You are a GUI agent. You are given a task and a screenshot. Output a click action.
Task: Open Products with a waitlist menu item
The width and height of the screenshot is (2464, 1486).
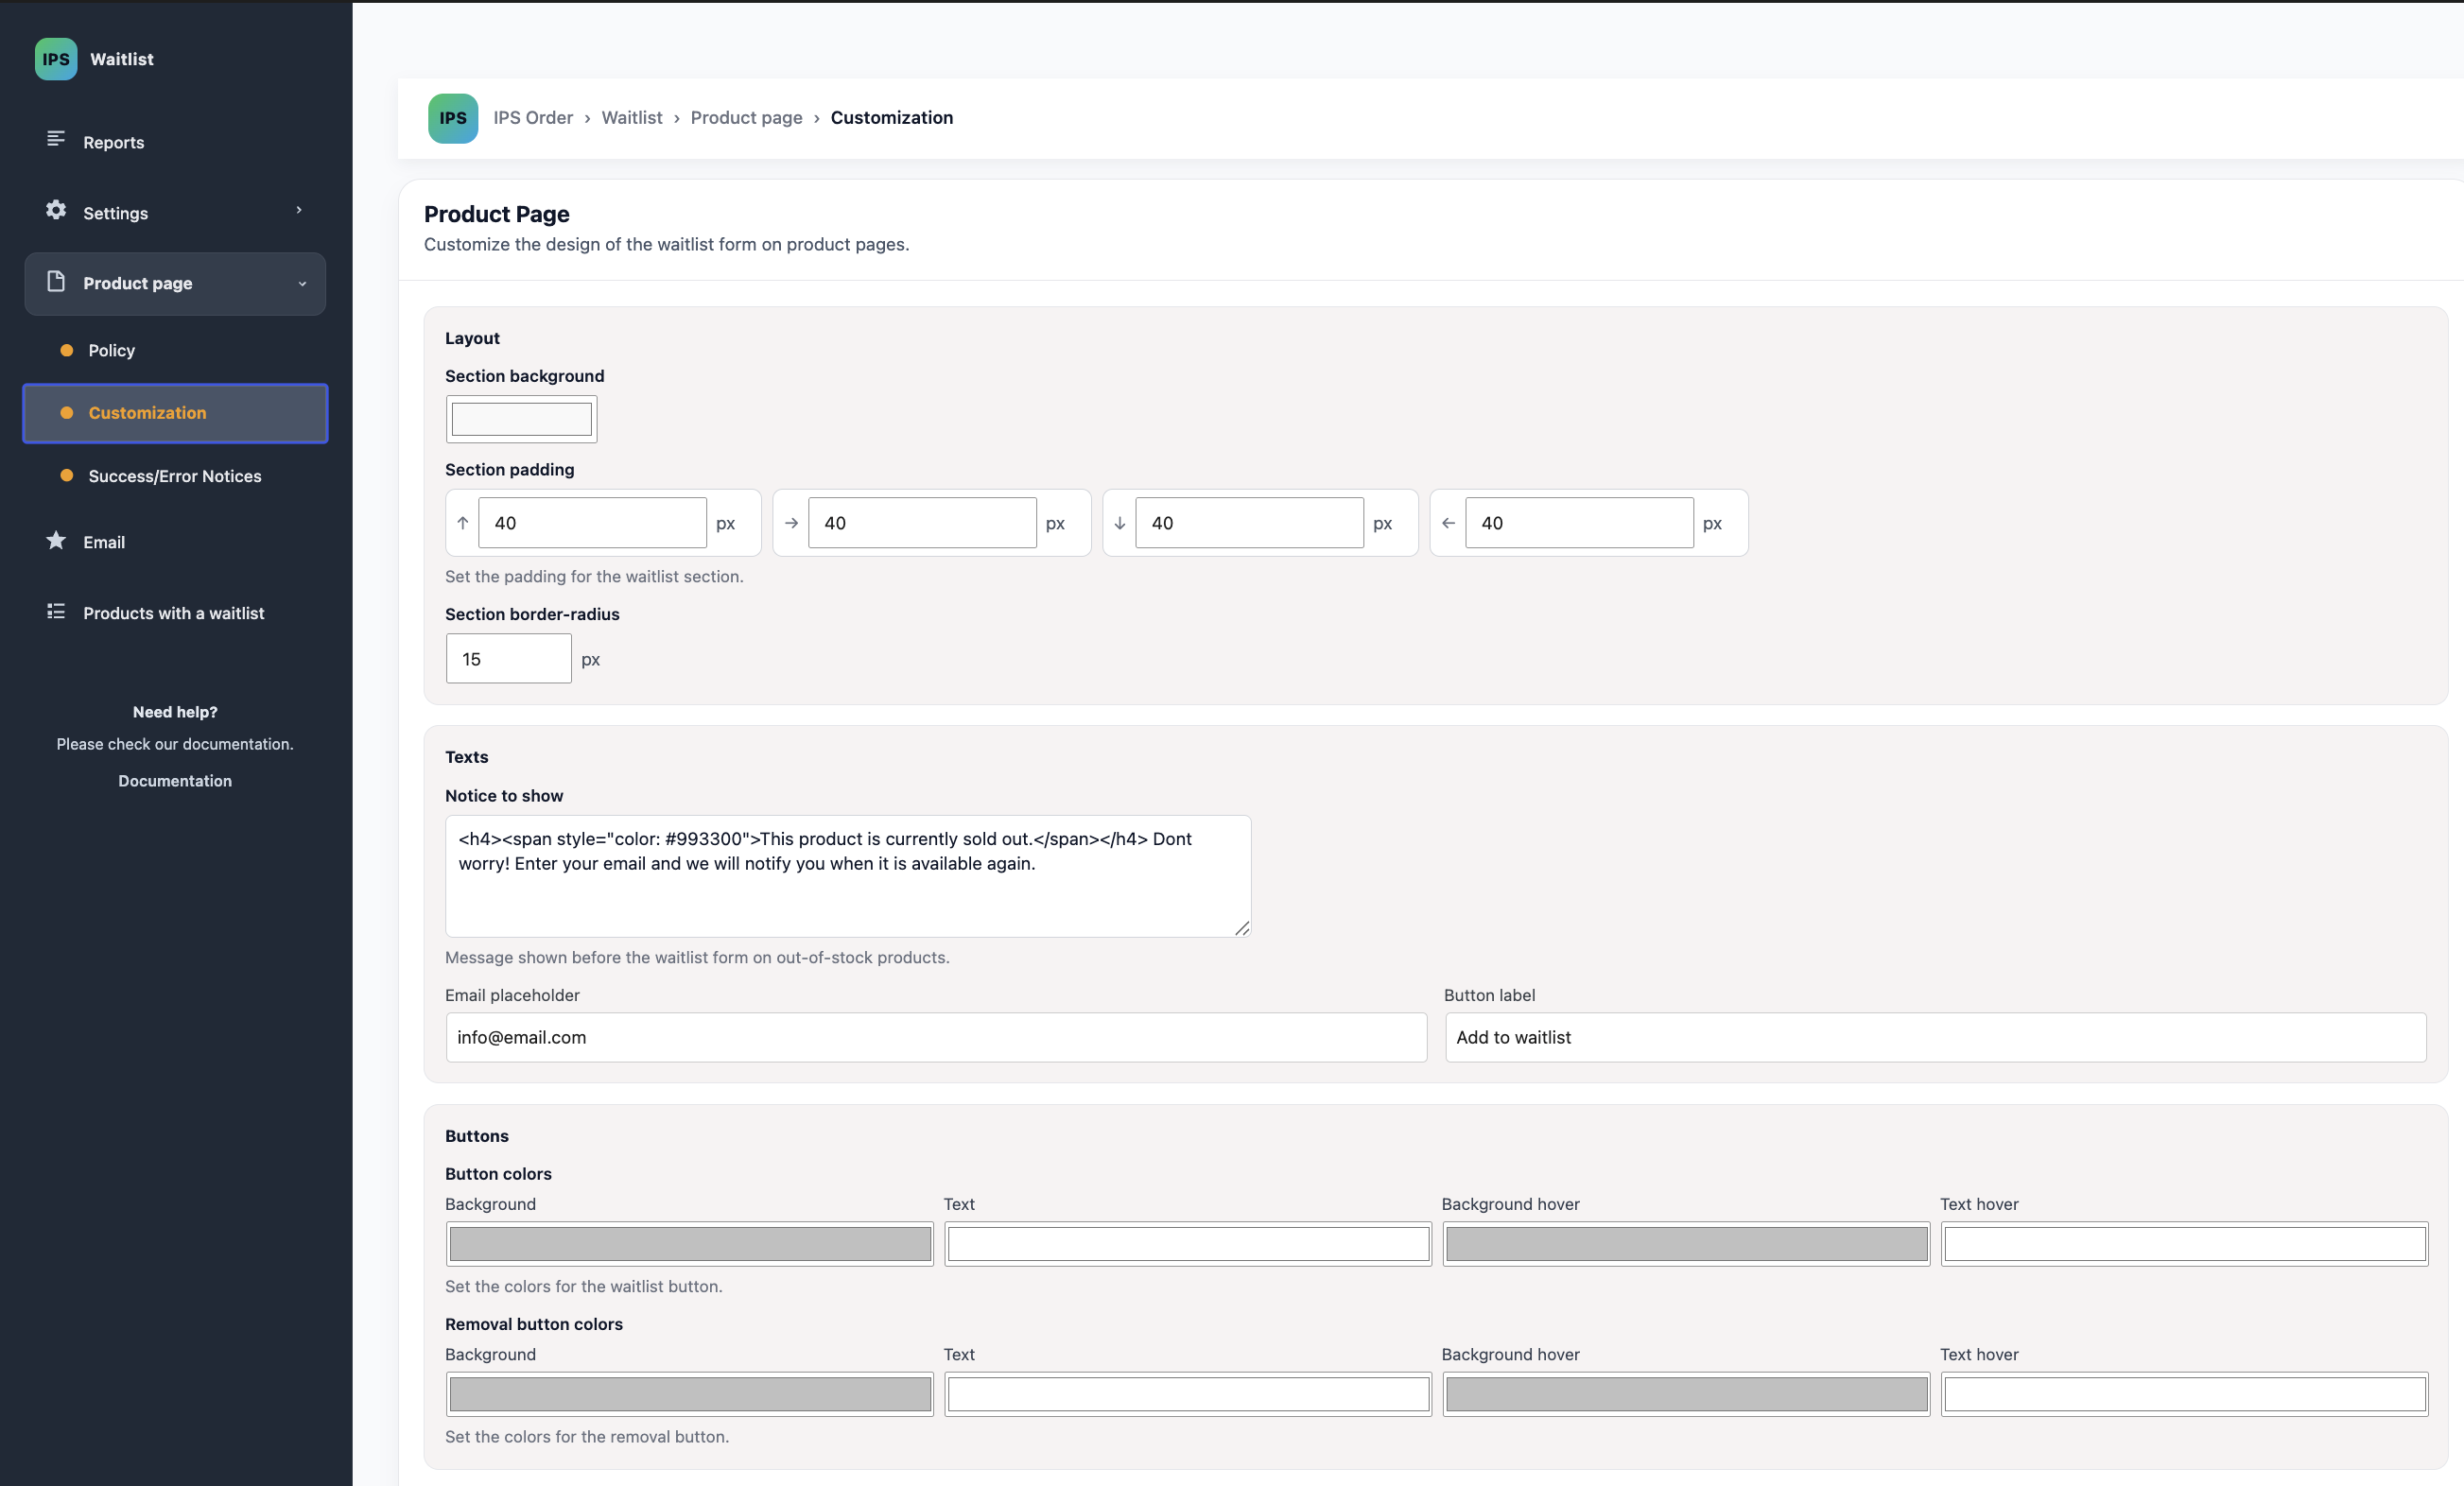175,613
